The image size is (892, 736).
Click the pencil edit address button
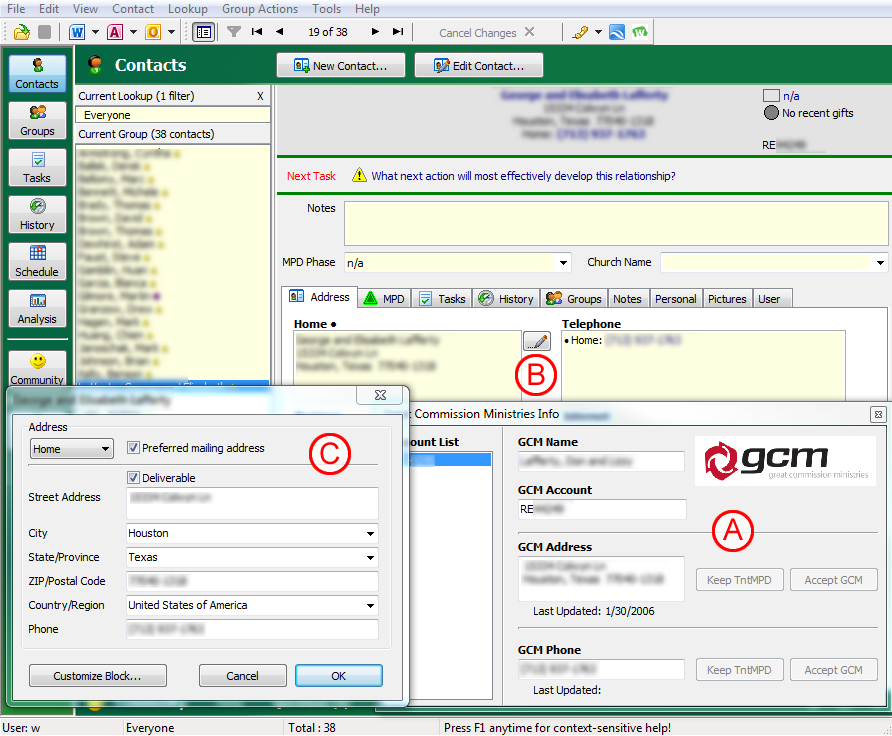pos(536,341)
